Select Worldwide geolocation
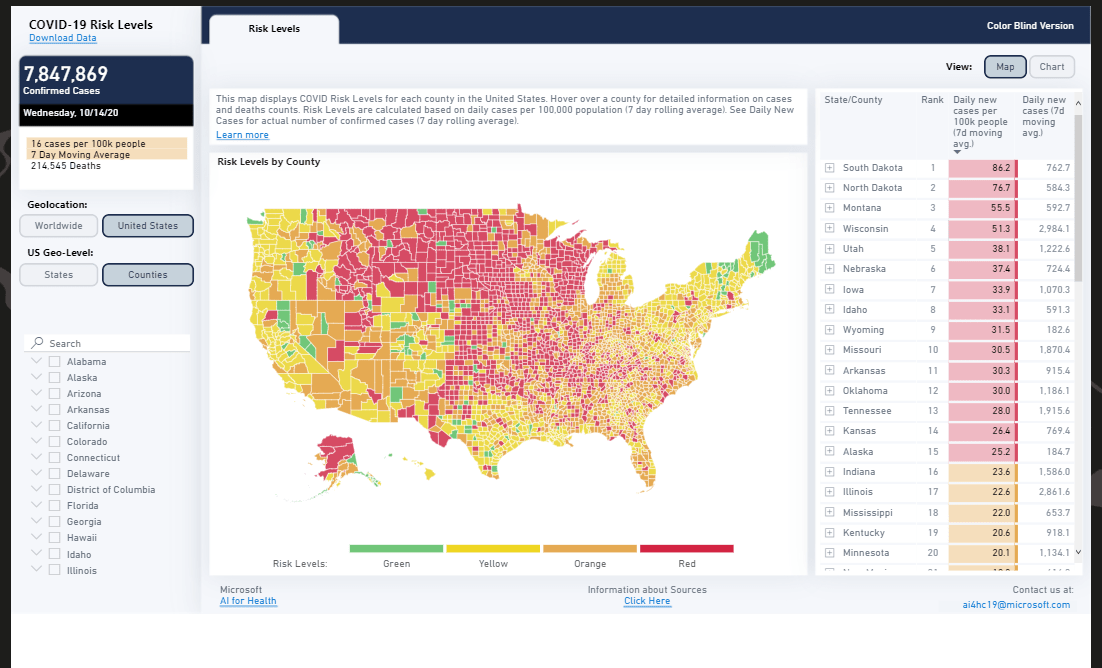The height and width of the screenshot is (668, 1102). tap(58, 226)
